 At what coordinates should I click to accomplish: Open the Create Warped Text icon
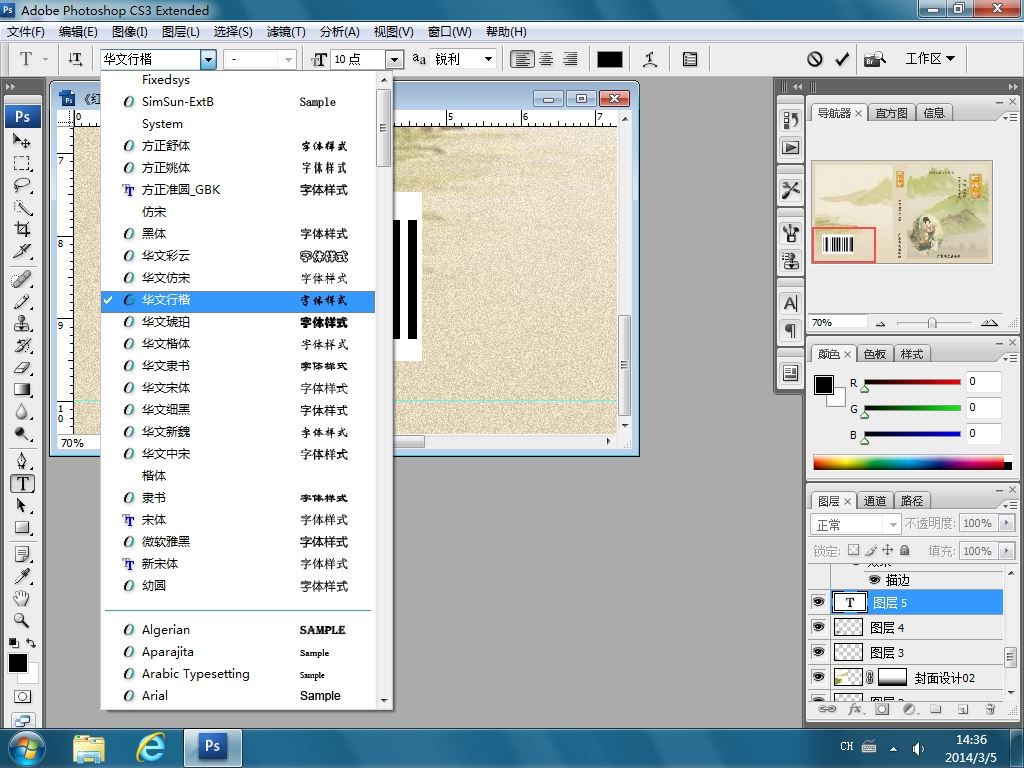point(650,59)
